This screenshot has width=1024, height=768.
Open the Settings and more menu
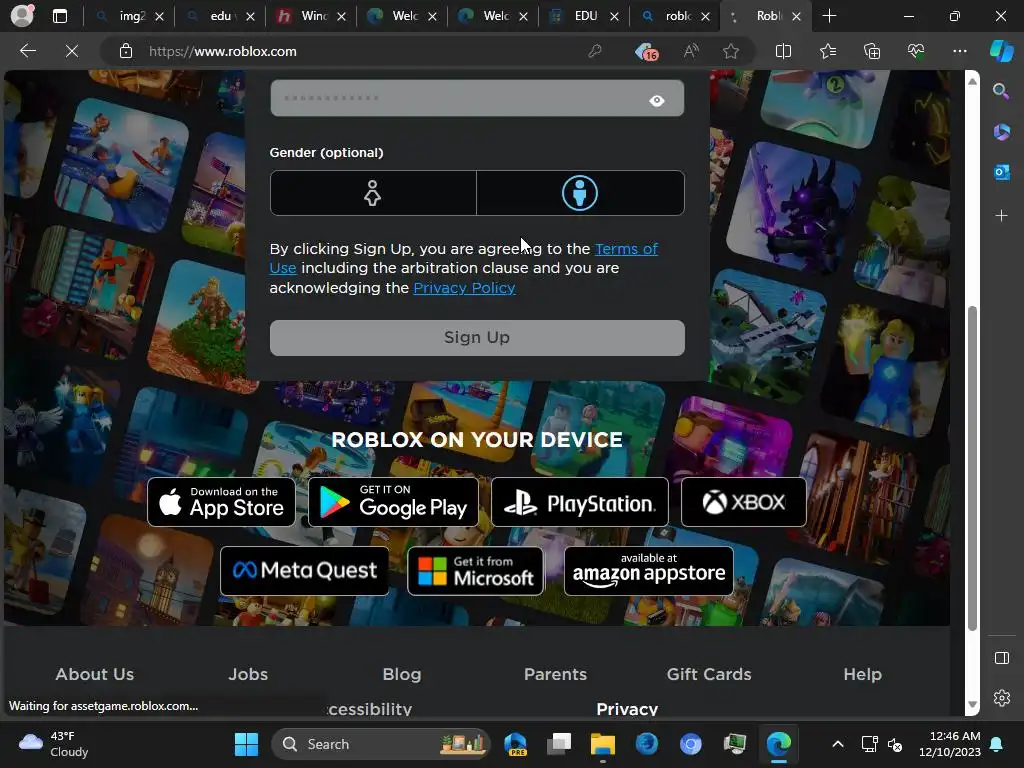(x=959, y=51)
